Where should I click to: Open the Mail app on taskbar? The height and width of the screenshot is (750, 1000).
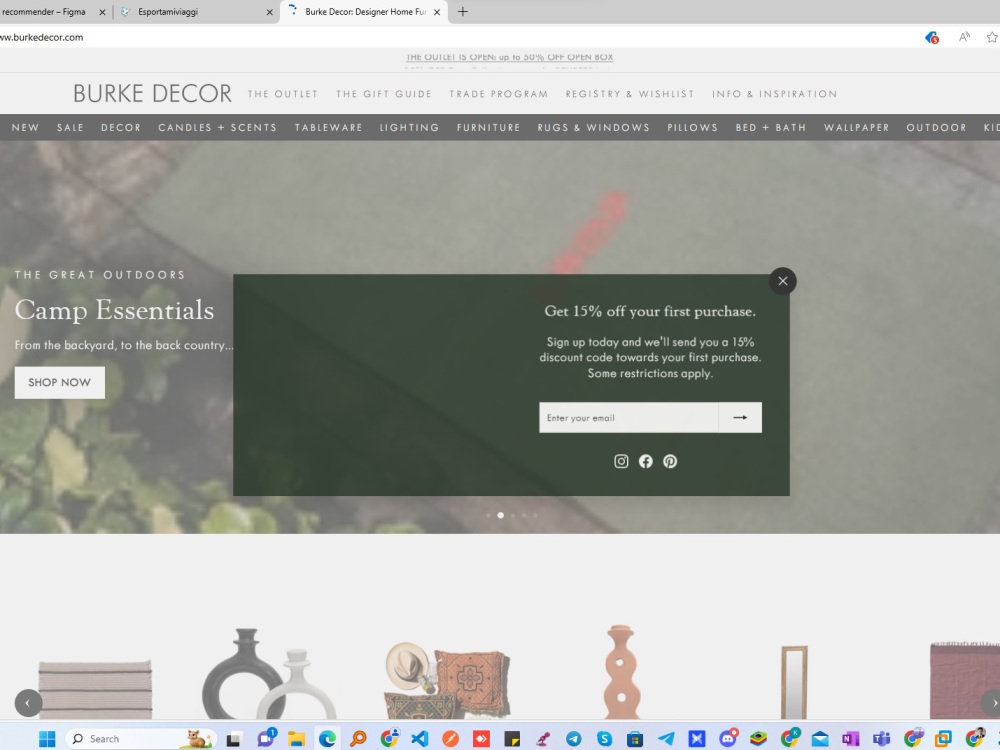point(820,739)
